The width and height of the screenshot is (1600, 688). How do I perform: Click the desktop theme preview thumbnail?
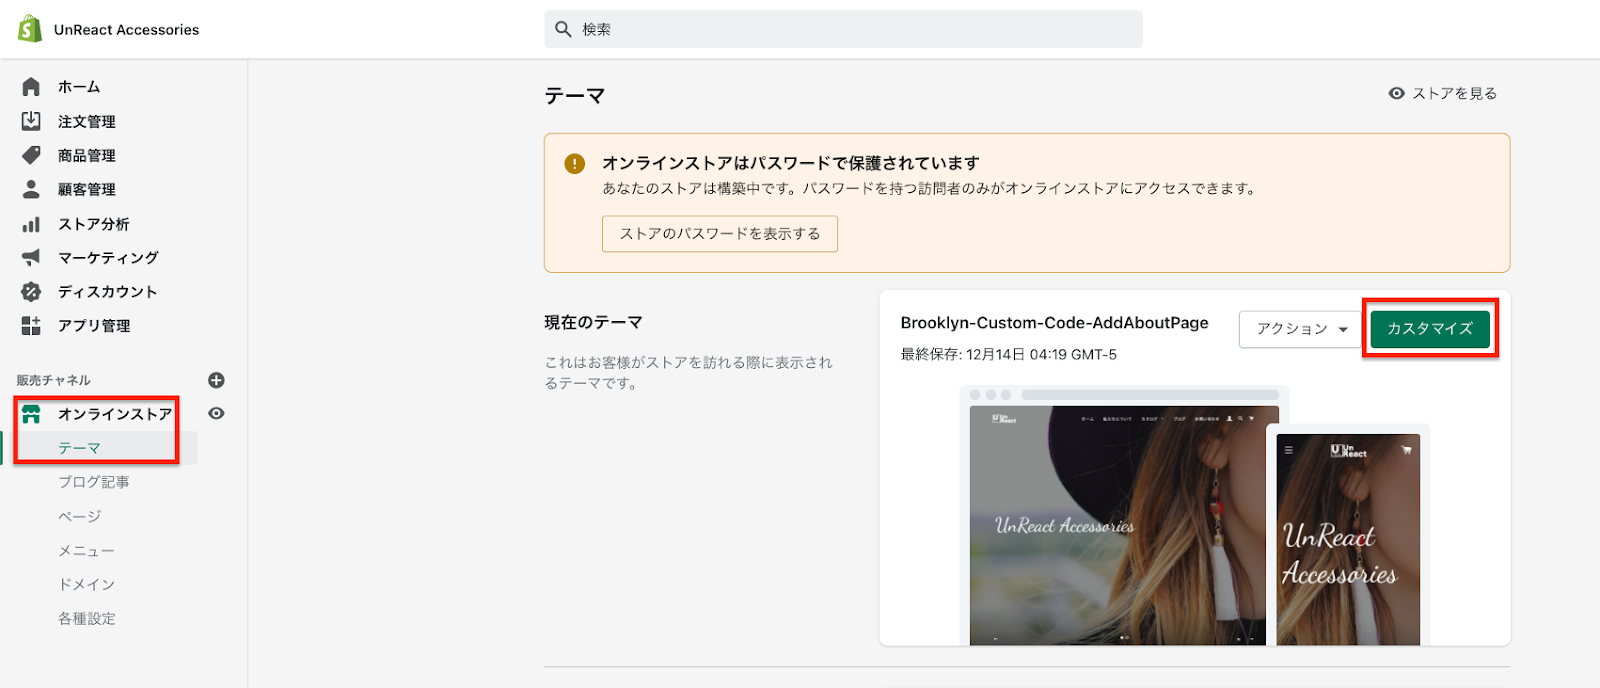[1115, 520]
